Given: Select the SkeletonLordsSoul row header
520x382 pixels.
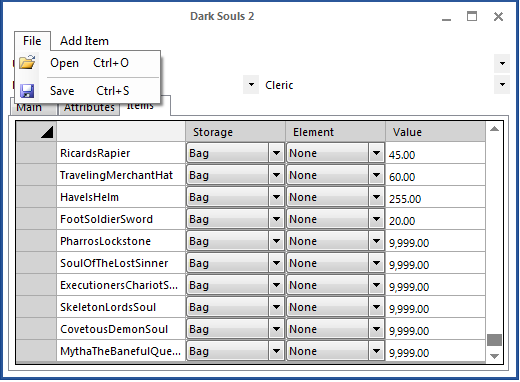Looking at the screenshot, I should (x=36, y=307).
